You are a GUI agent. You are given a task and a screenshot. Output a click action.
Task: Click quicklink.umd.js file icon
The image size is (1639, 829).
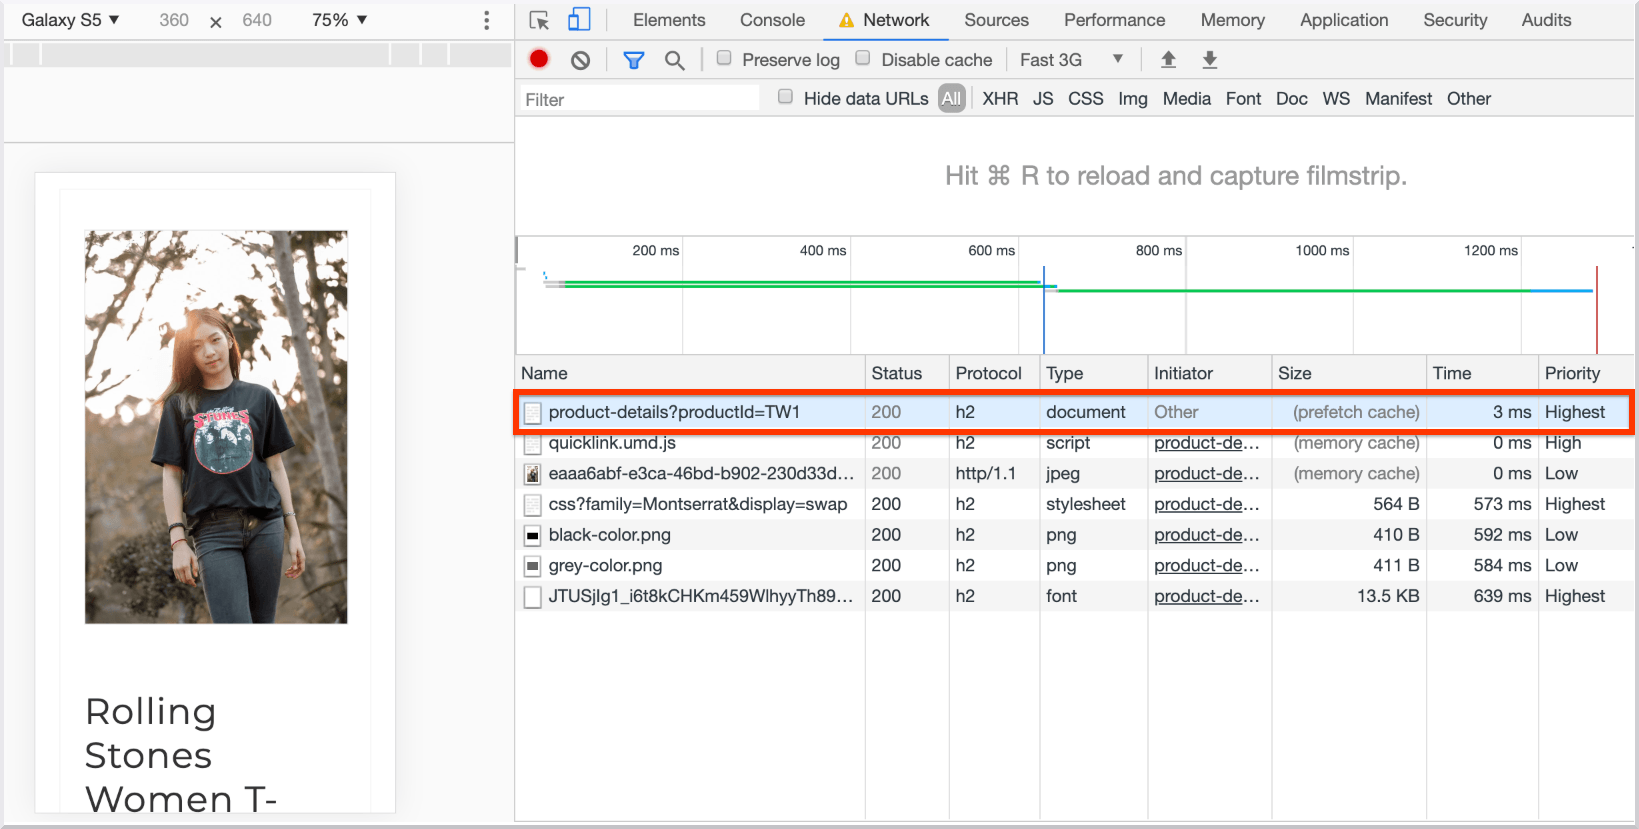533,443
